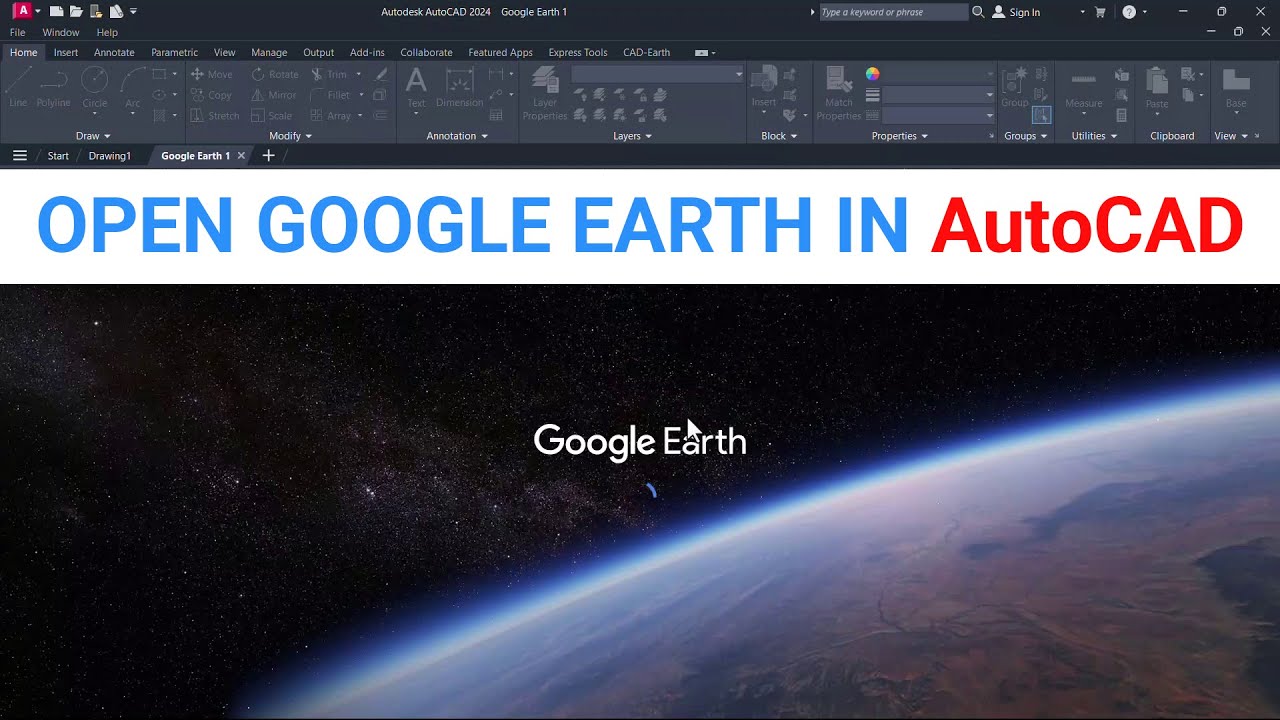Expand the Annotation panel
1280x720 pixels.
click(457, 136)
